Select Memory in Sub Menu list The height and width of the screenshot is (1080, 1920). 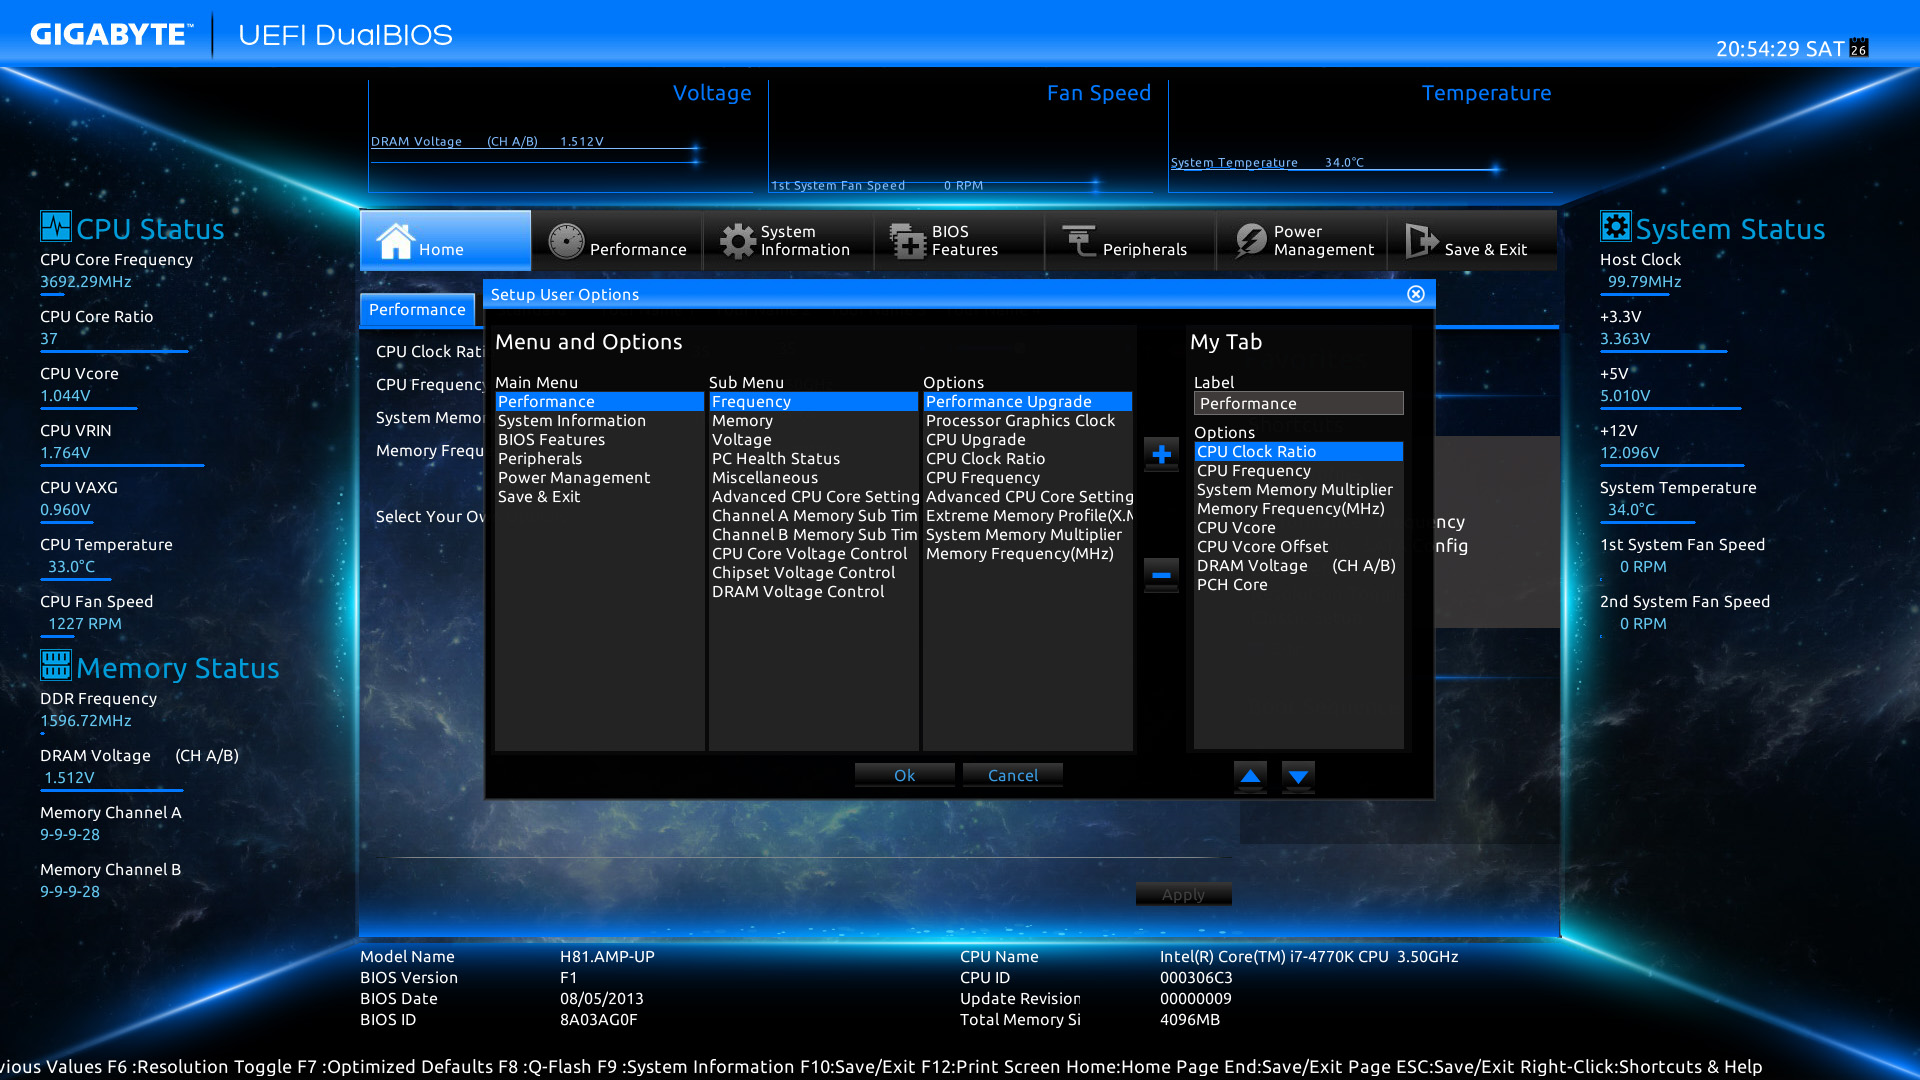tap(813, 421)
